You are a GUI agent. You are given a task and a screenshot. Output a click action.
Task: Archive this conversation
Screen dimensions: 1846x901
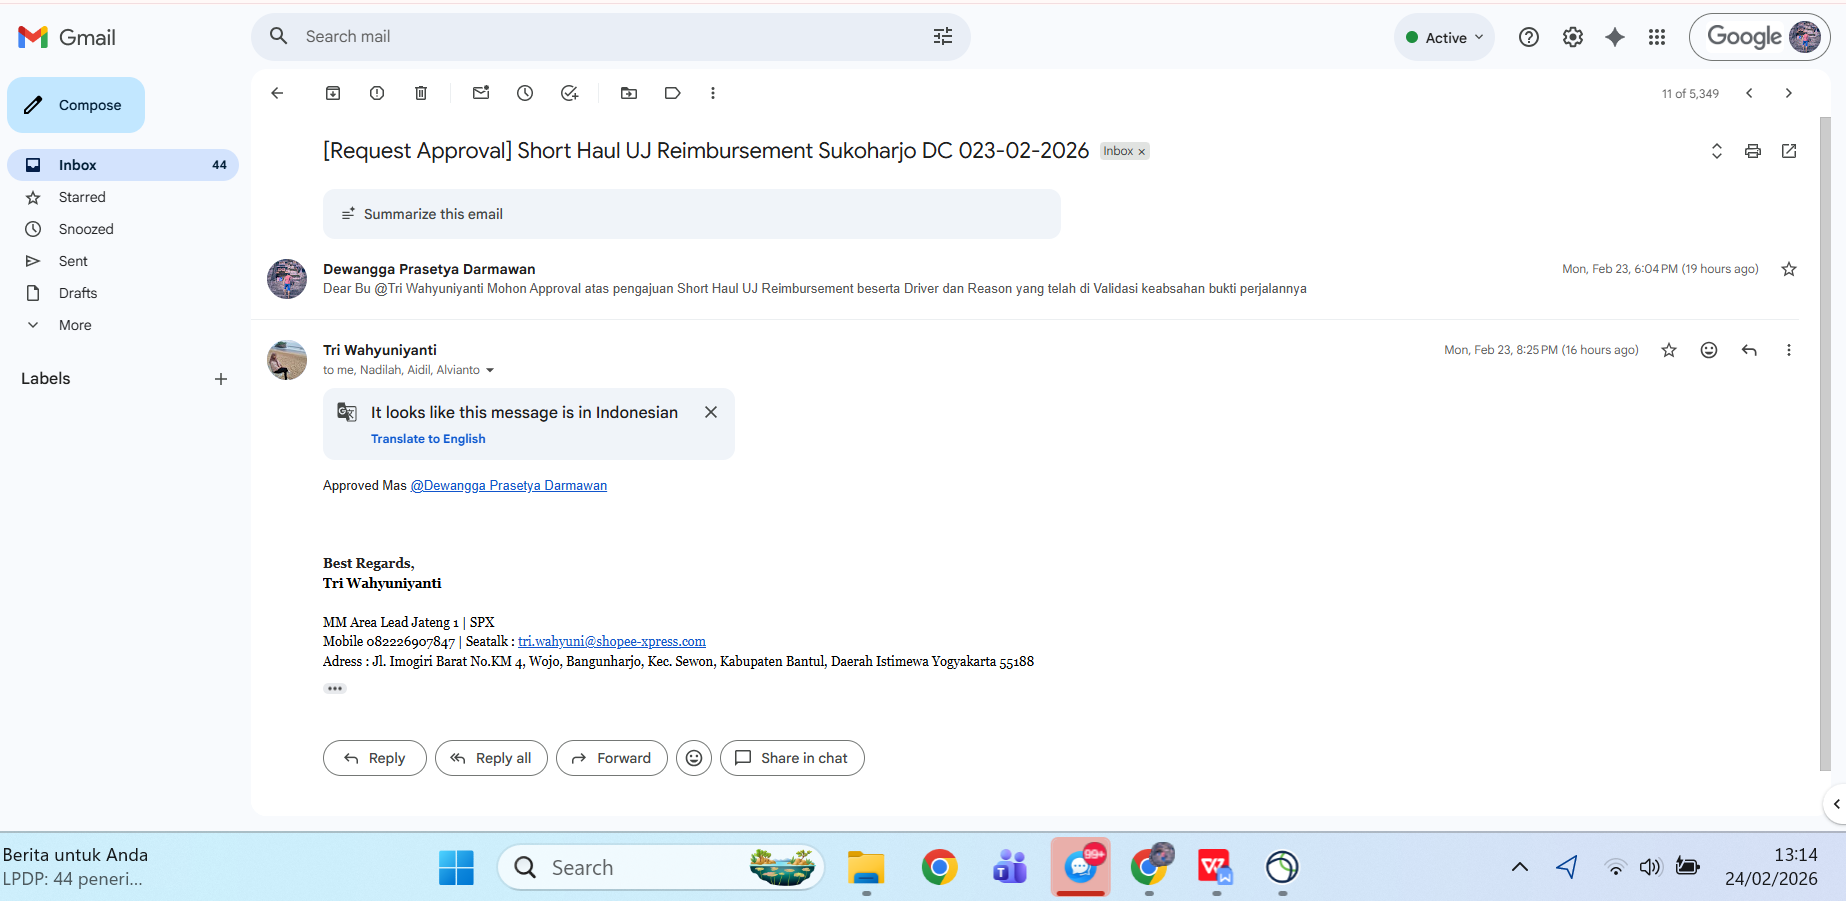[x=333, y=93]
